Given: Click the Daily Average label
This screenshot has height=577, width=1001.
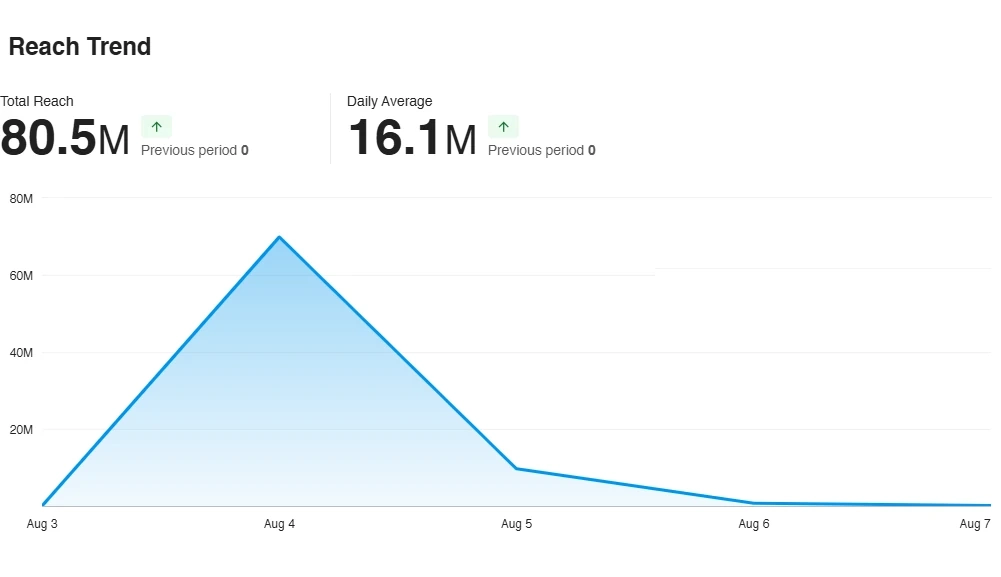Looking at the screenshot, I should tap(389, 101).
